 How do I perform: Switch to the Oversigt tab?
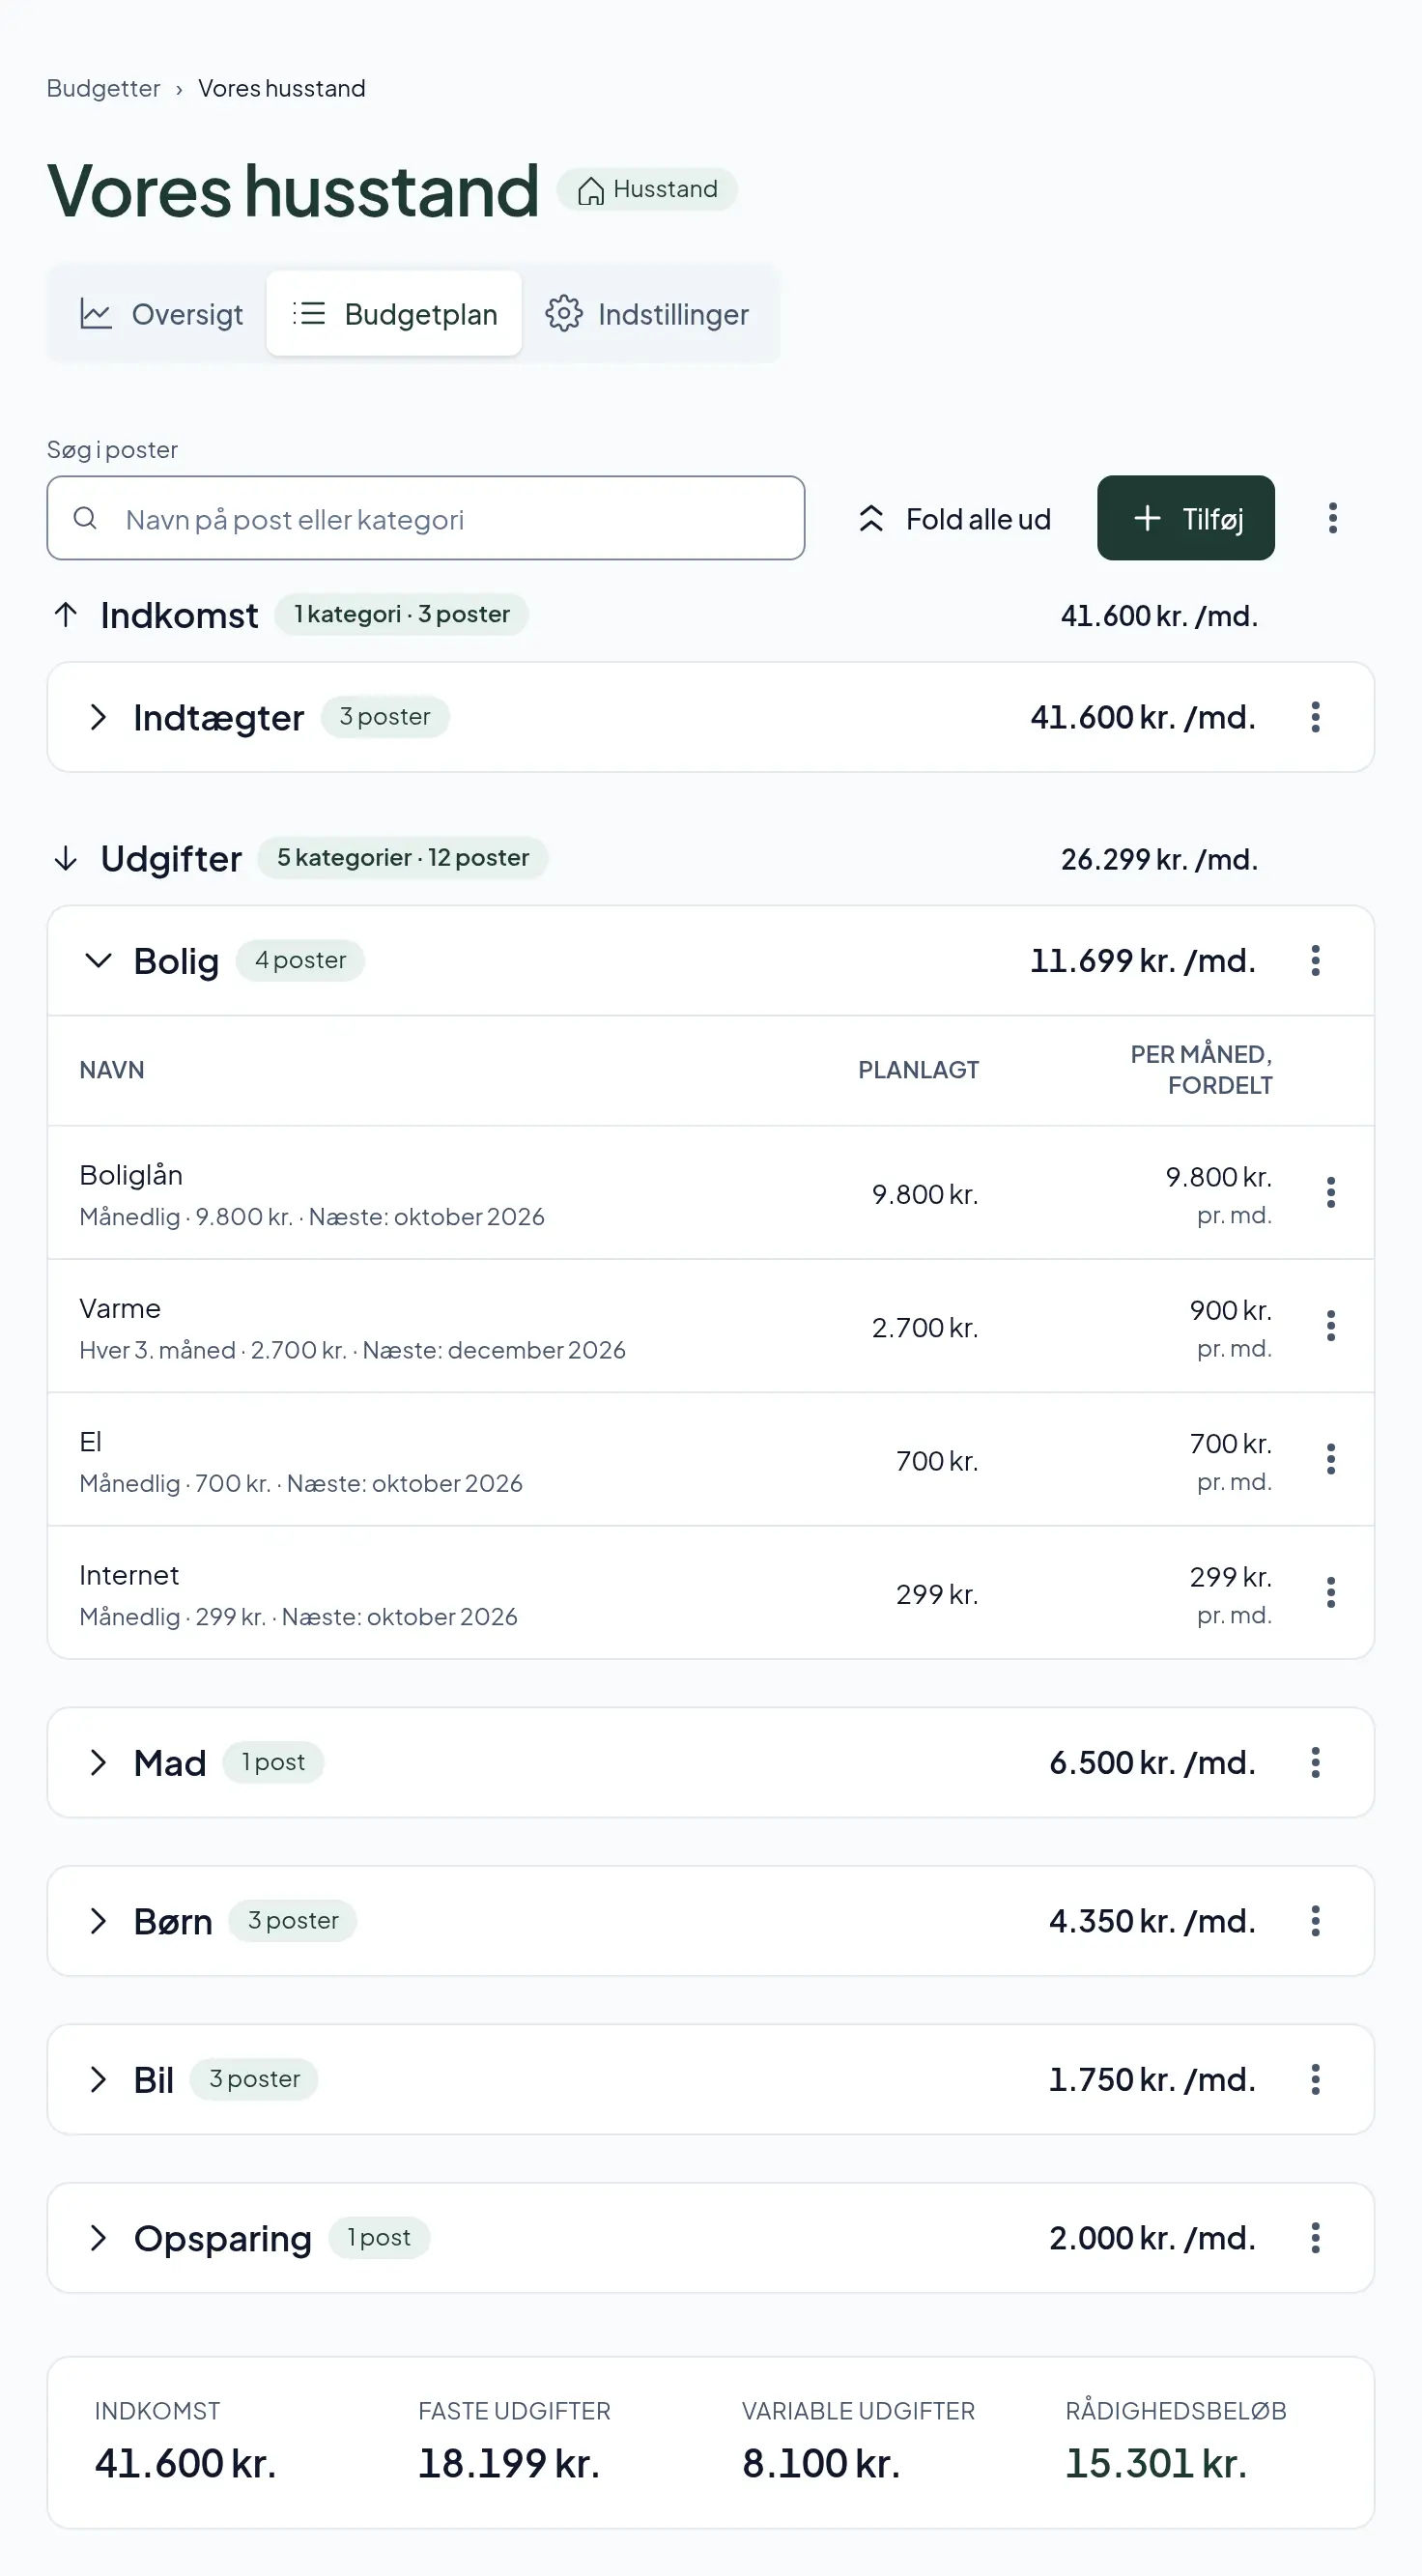pos(161,314)
